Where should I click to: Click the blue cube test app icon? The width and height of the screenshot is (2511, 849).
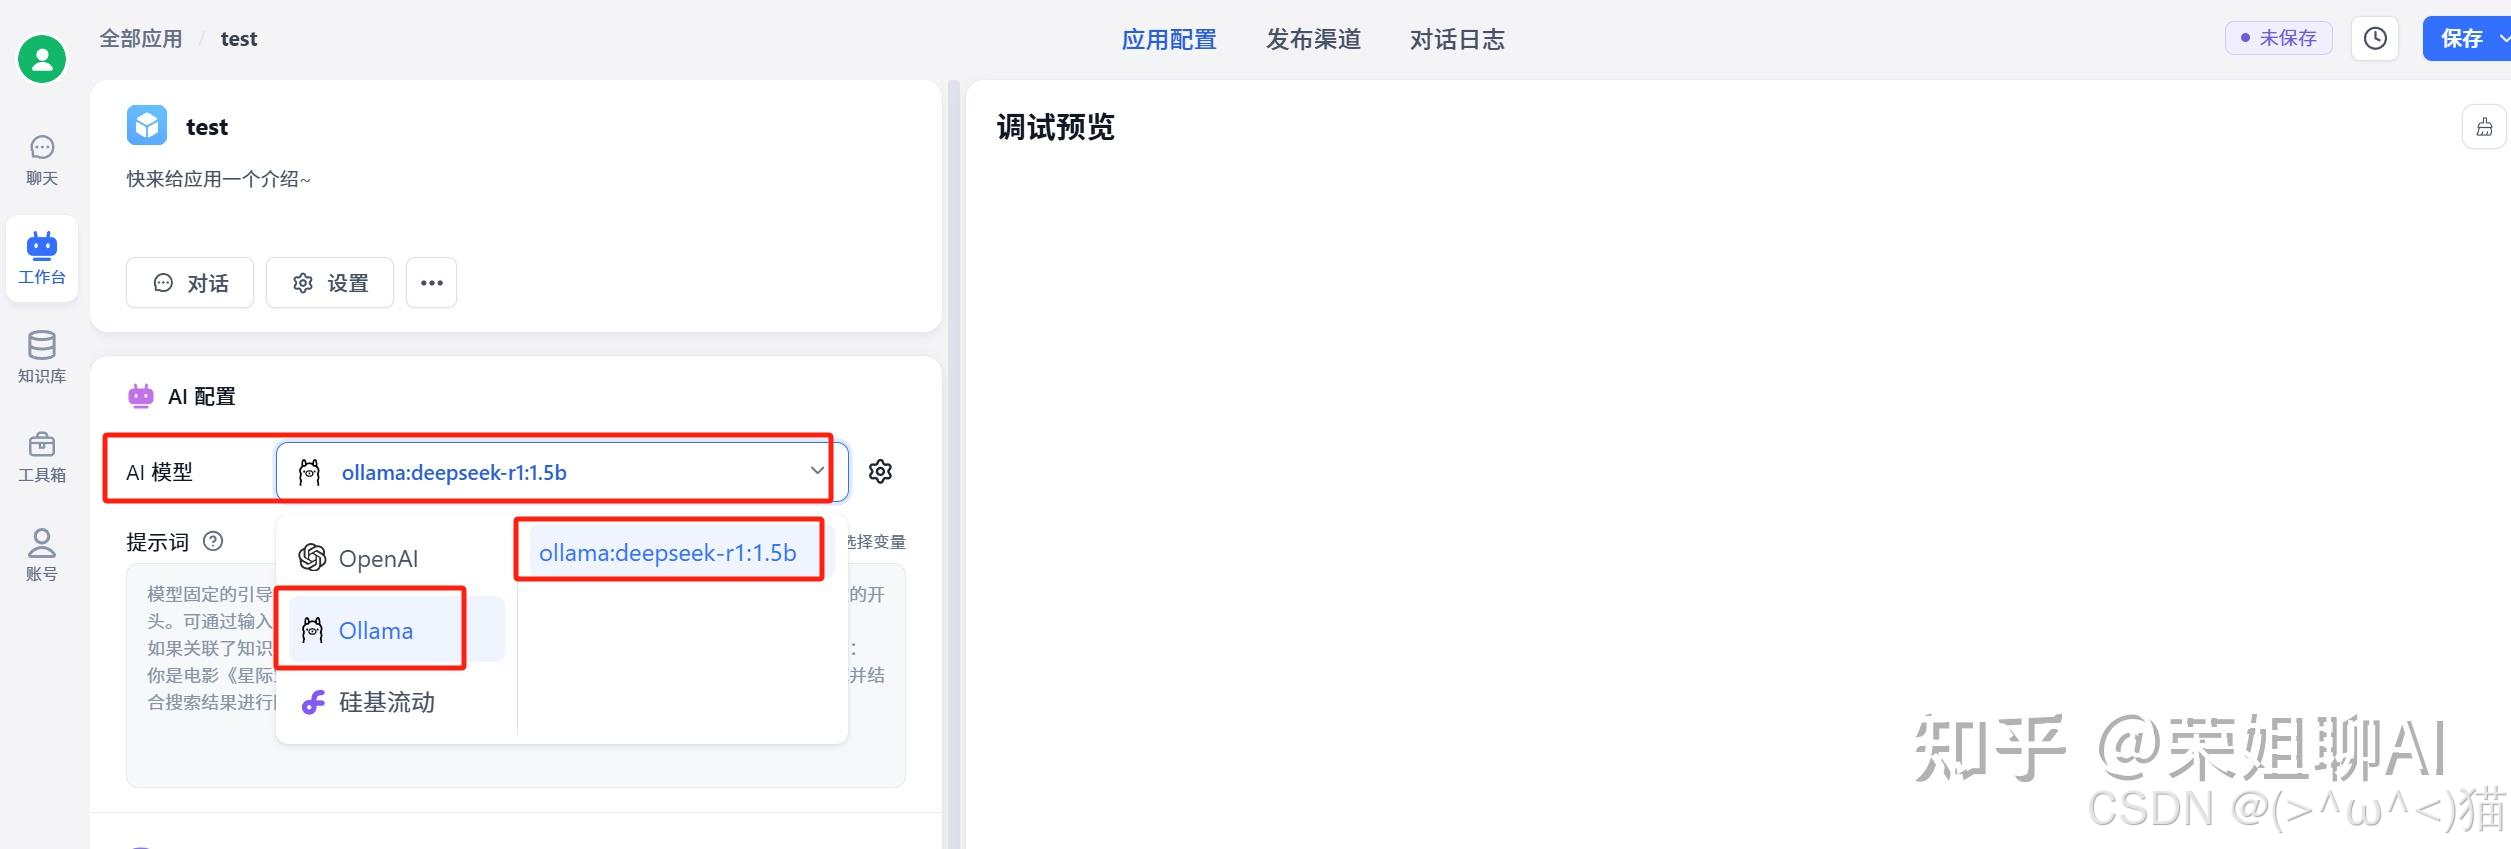147,126
